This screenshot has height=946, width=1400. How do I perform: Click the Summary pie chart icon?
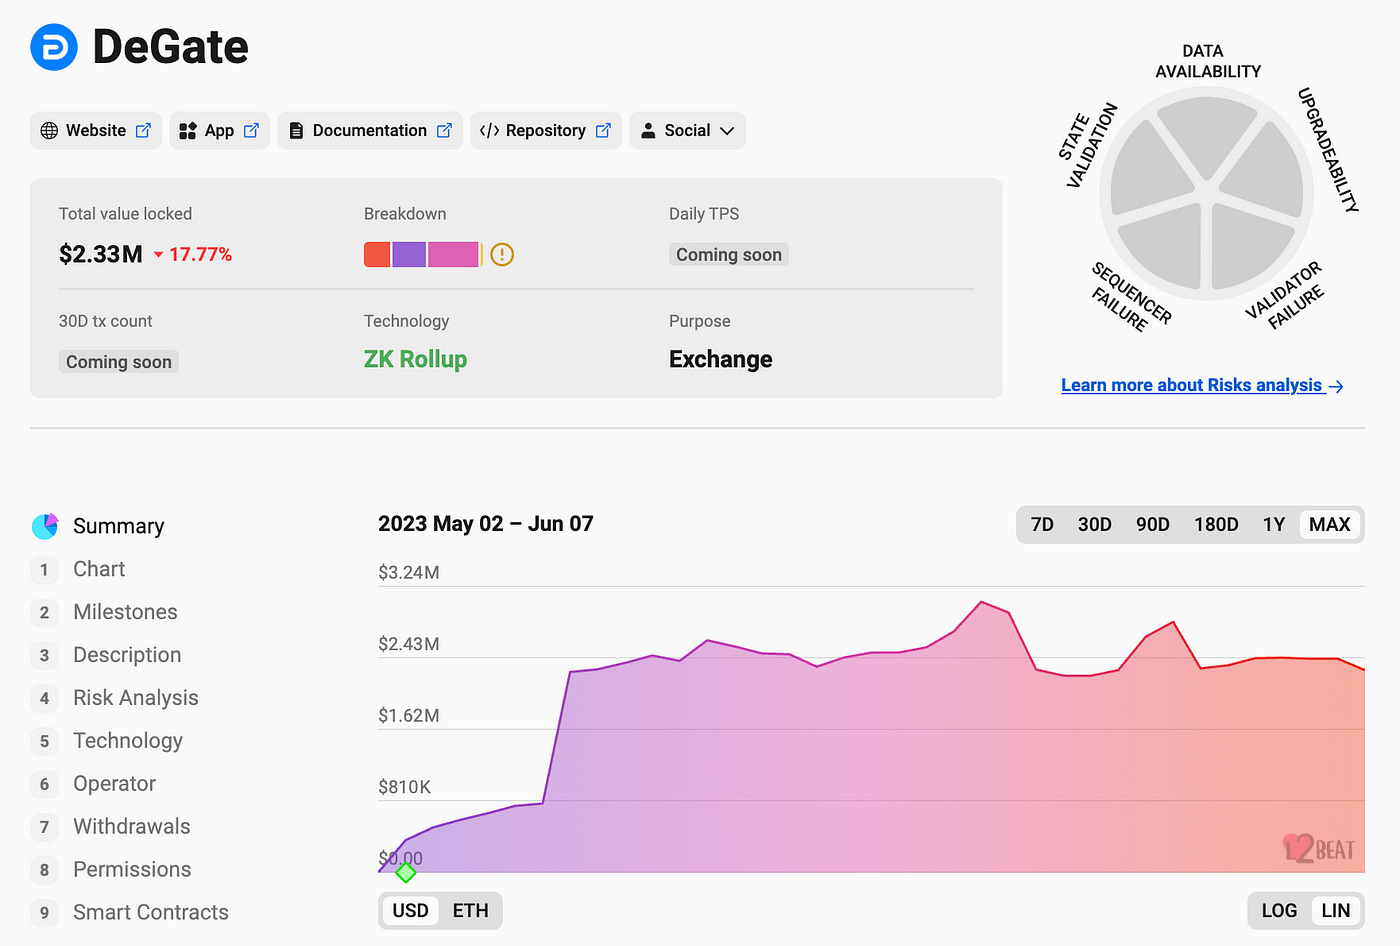(45, 526)
